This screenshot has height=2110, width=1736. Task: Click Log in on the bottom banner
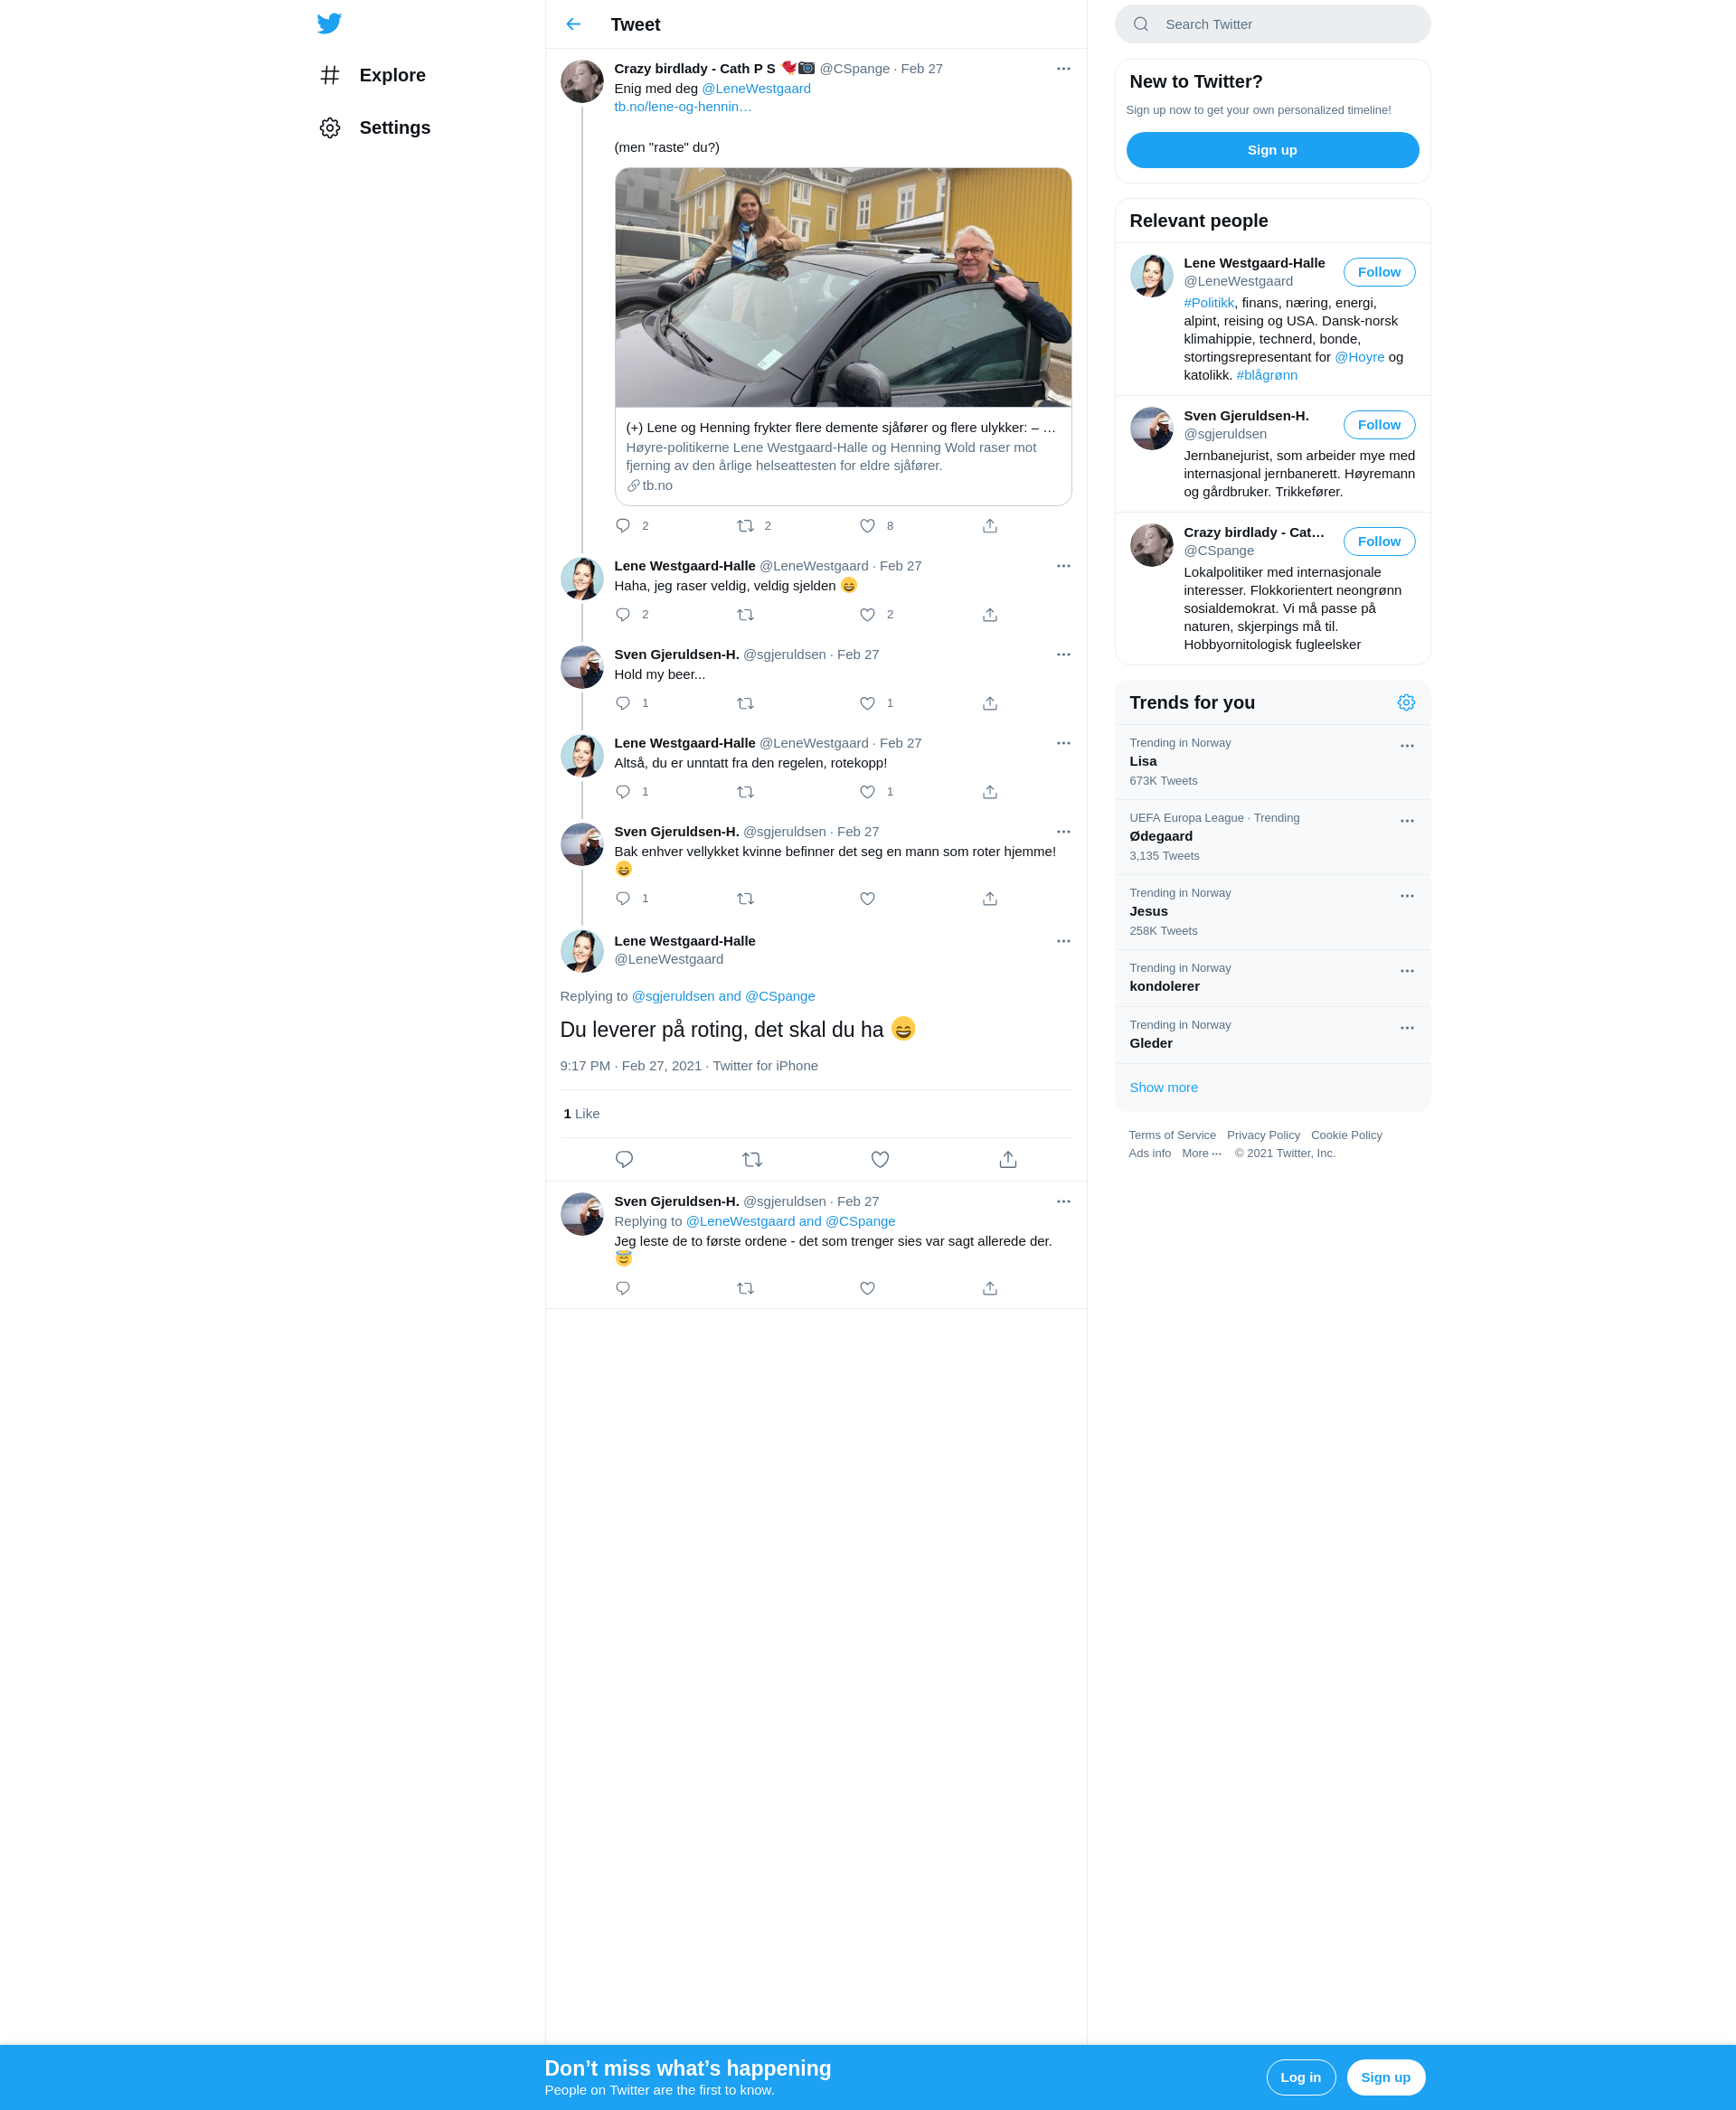[1300, 2077]
